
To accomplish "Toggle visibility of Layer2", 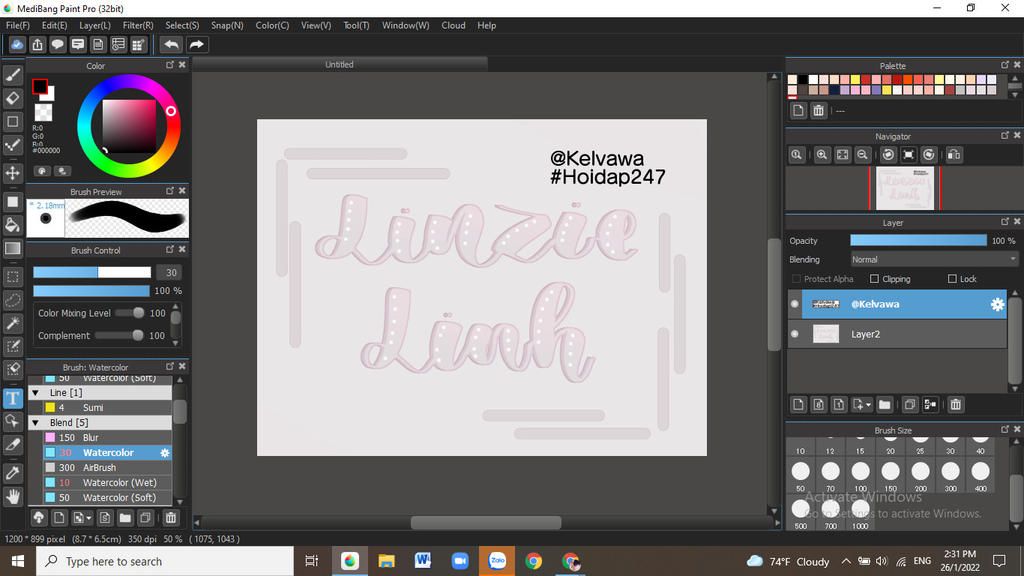I will (795, 334).
